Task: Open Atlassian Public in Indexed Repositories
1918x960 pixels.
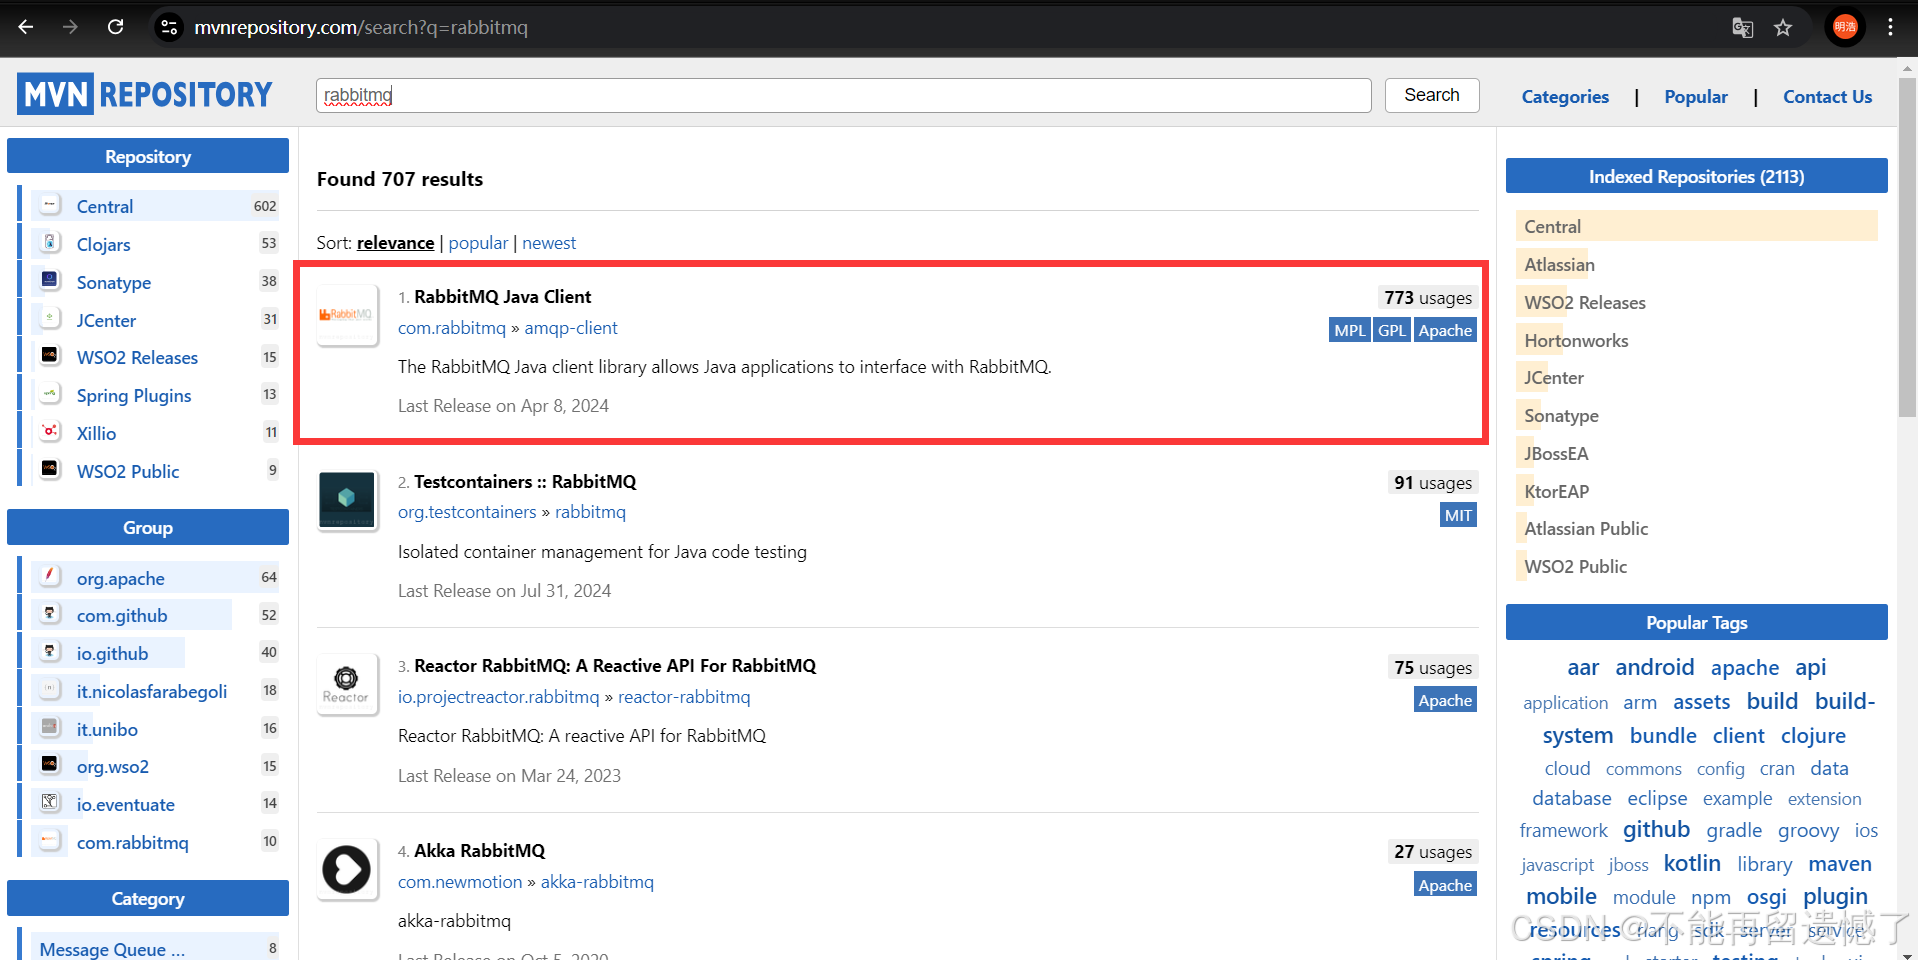Action: pos(1586,529)
